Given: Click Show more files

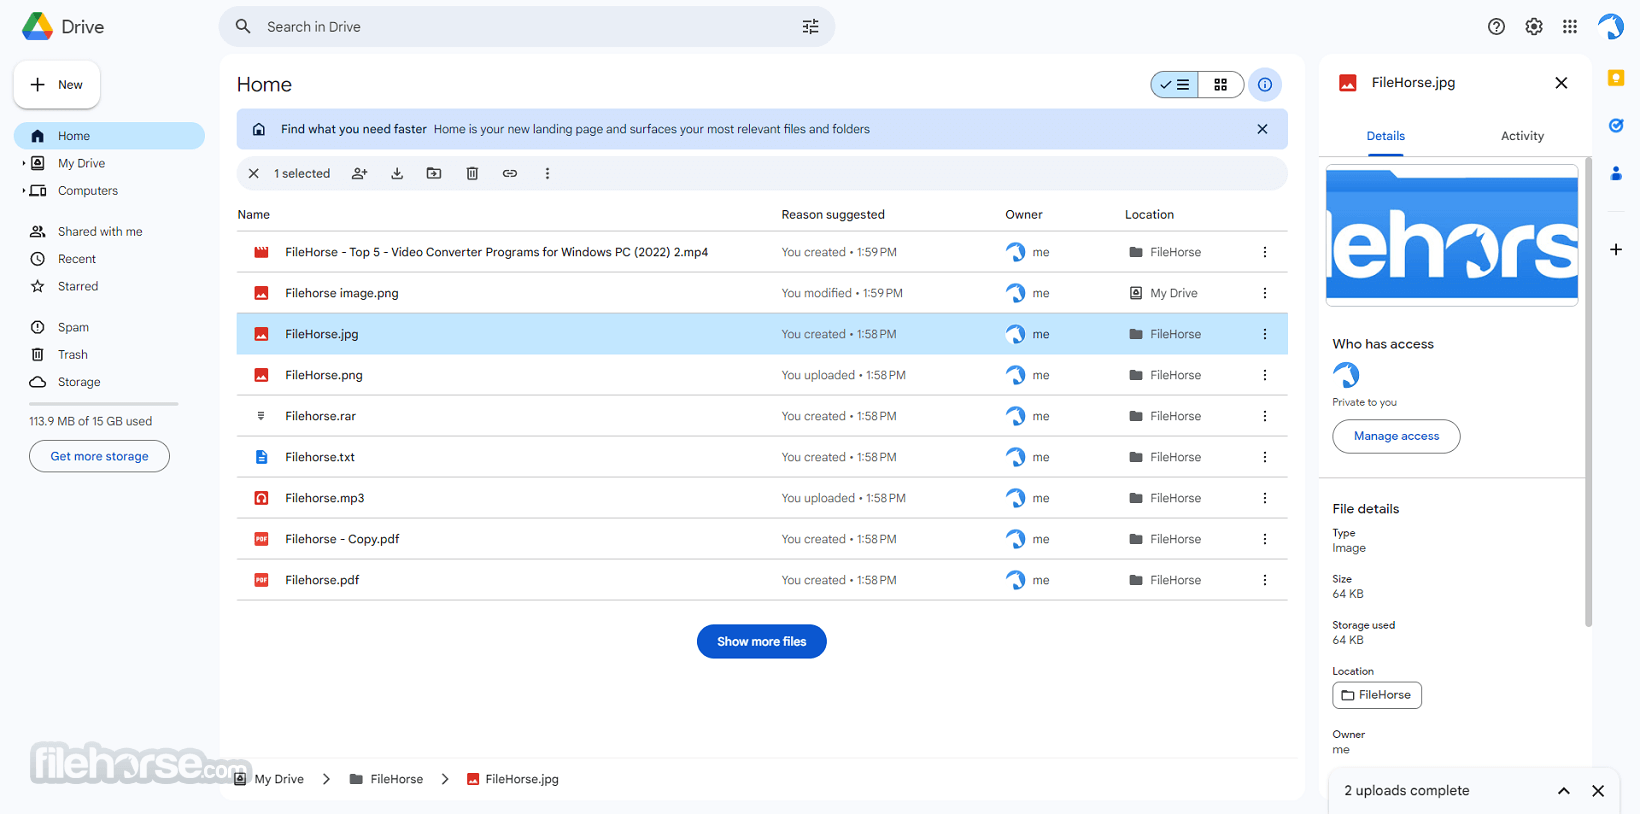Looking at the screenshot, I should (x=761, y=642).
